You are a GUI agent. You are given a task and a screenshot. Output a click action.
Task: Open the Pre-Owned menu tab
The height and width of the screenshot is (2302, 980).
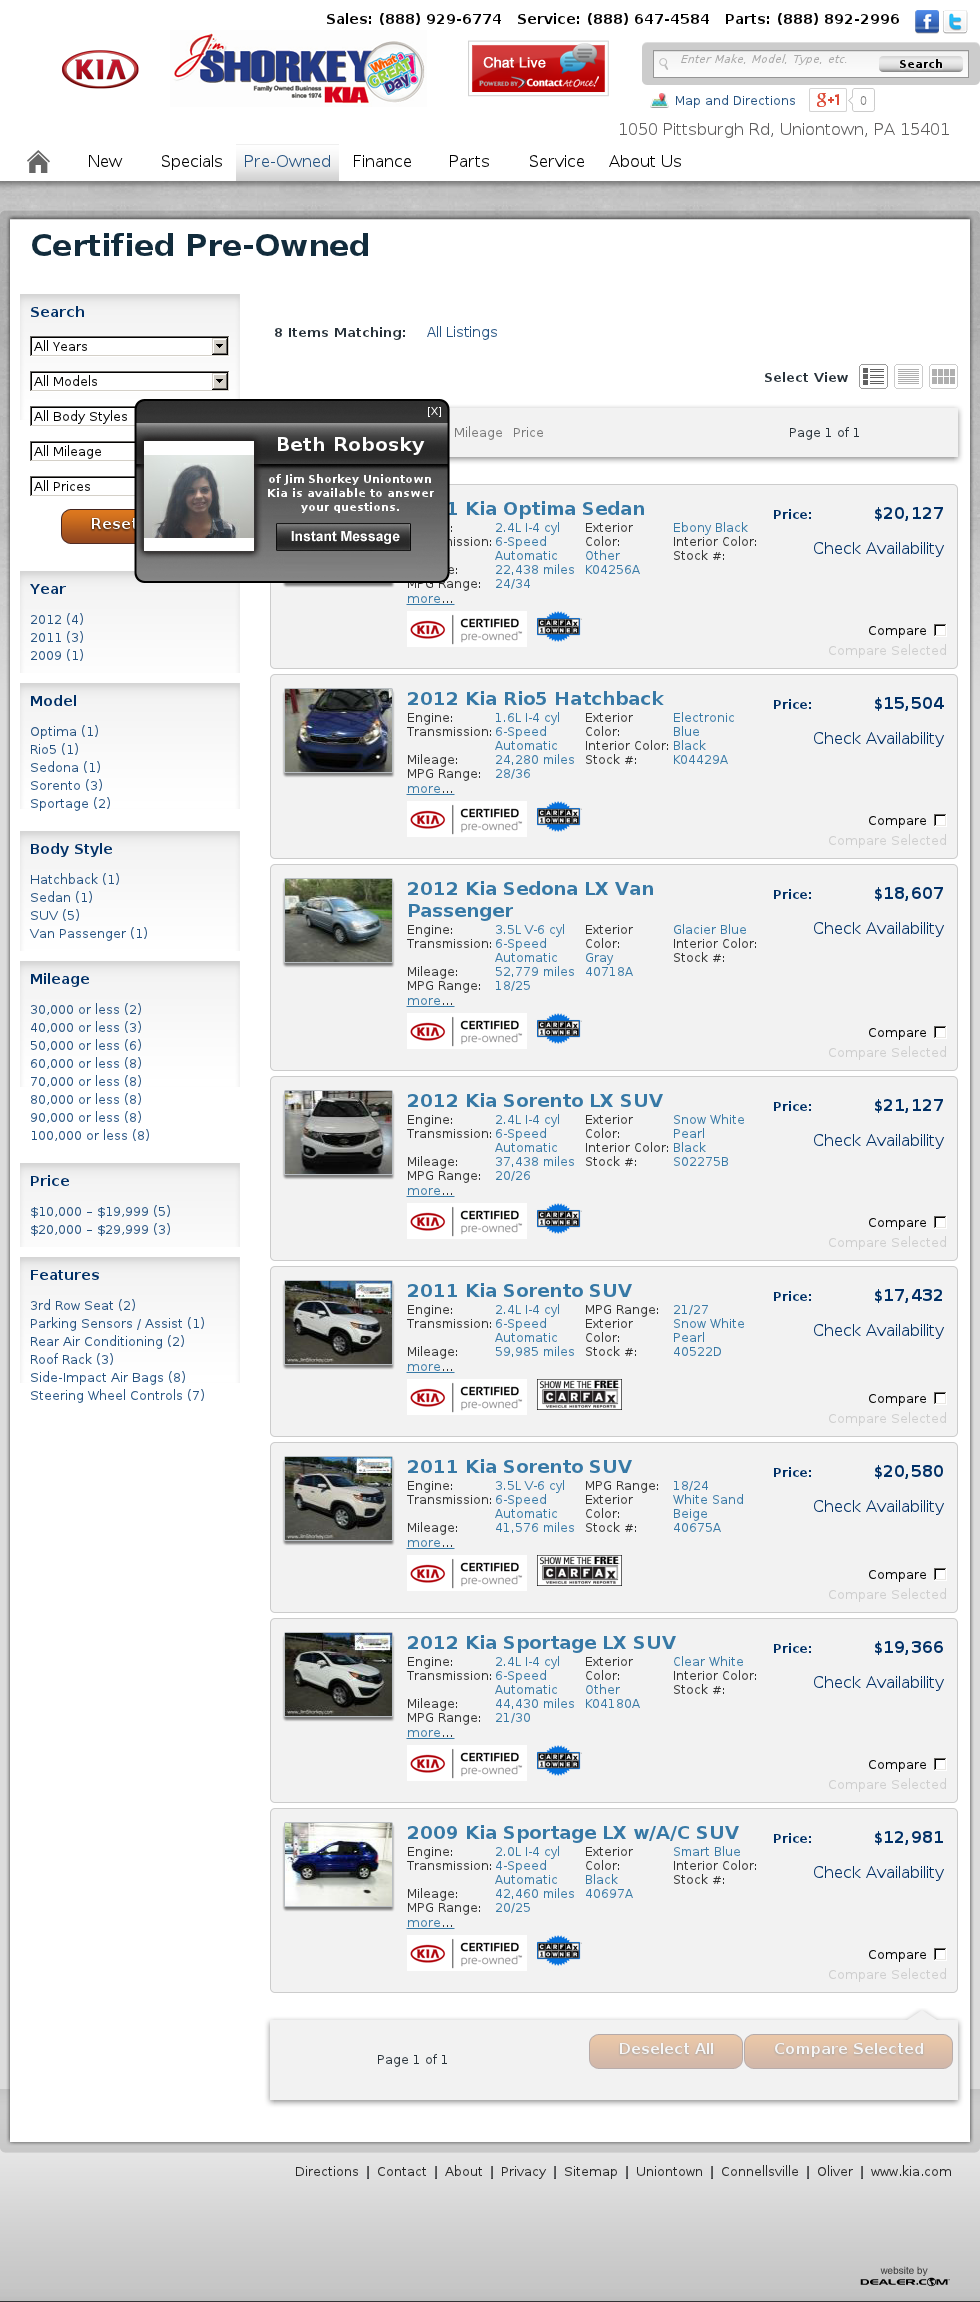287,161
